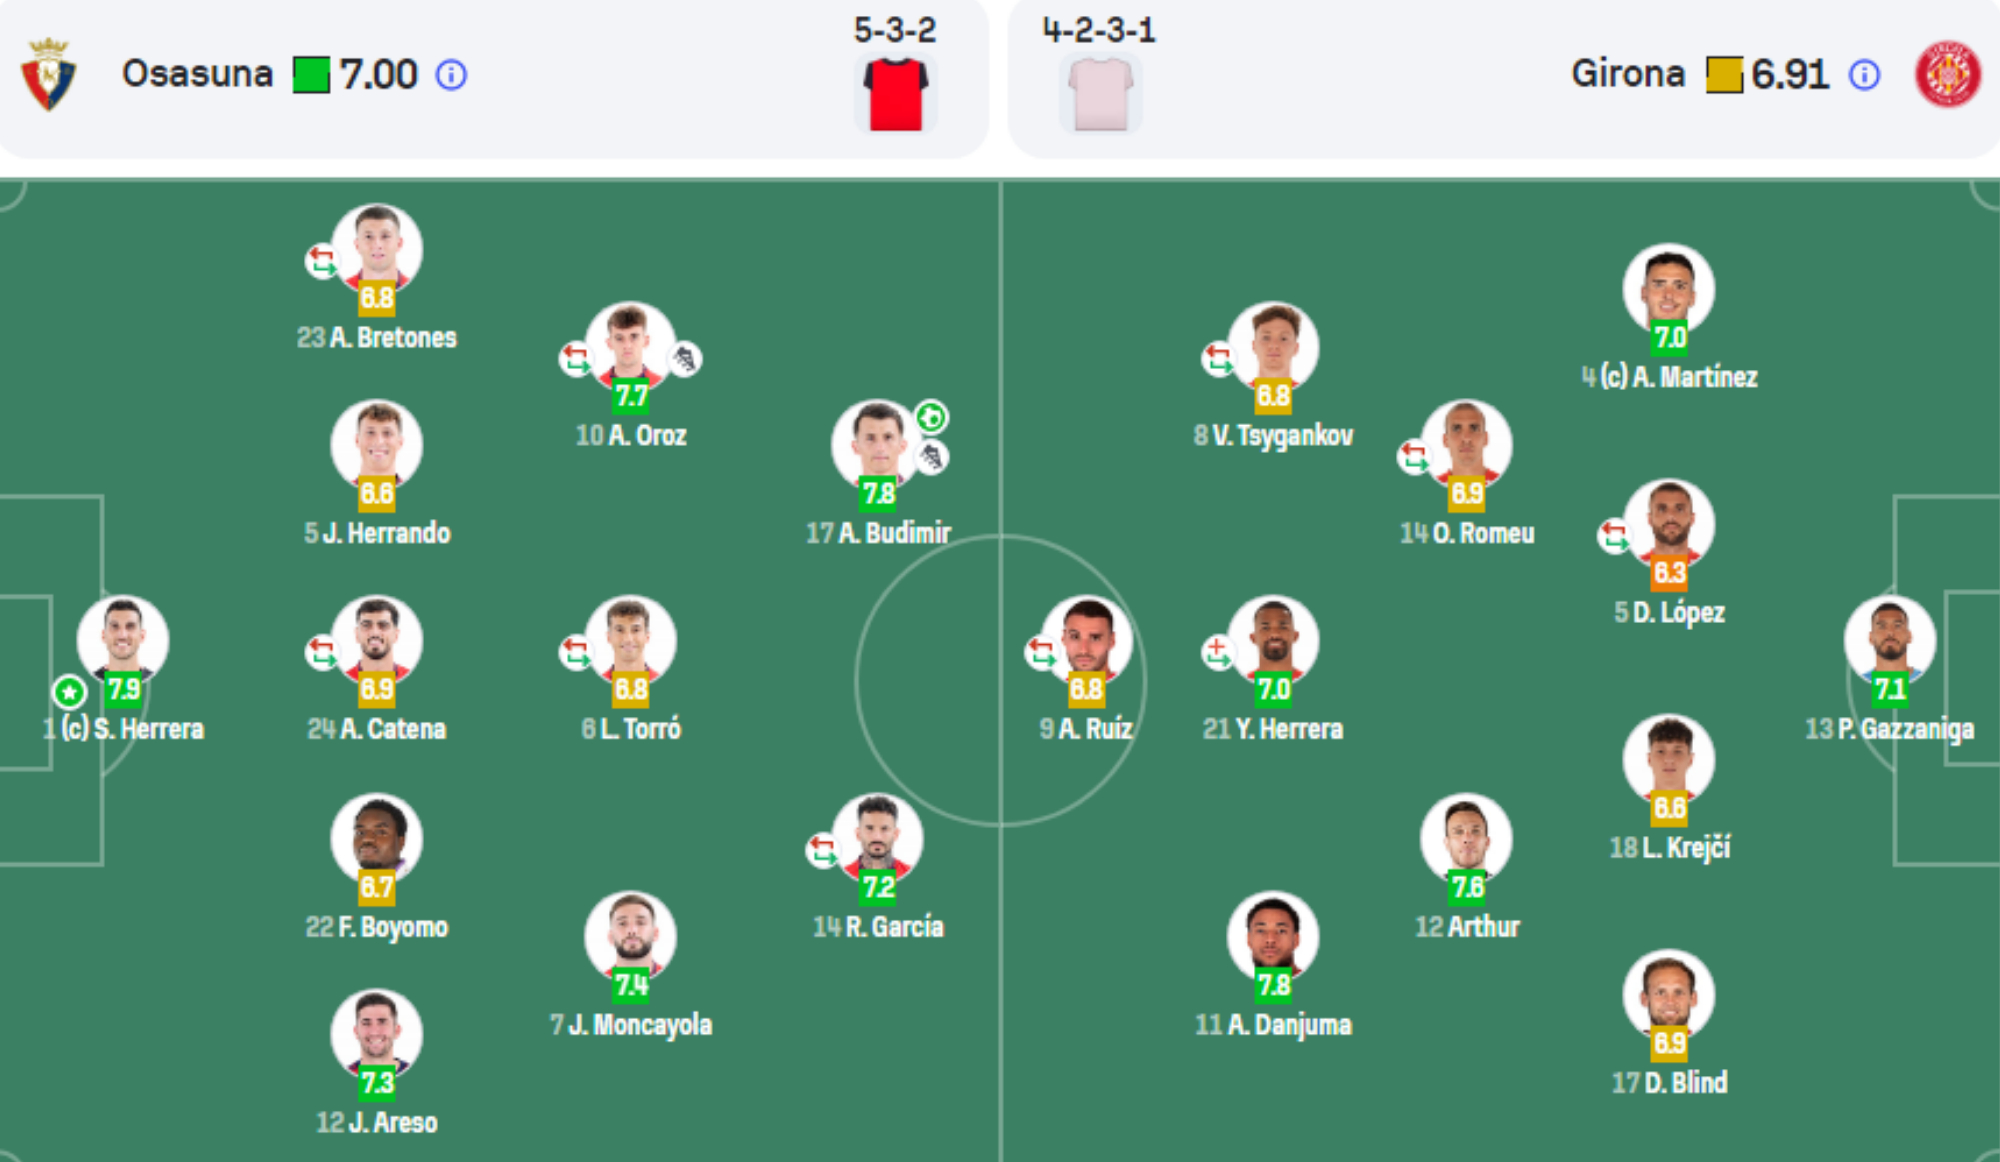
Task: Click the Osasuna team crest
Action: [x=48, y=75]
